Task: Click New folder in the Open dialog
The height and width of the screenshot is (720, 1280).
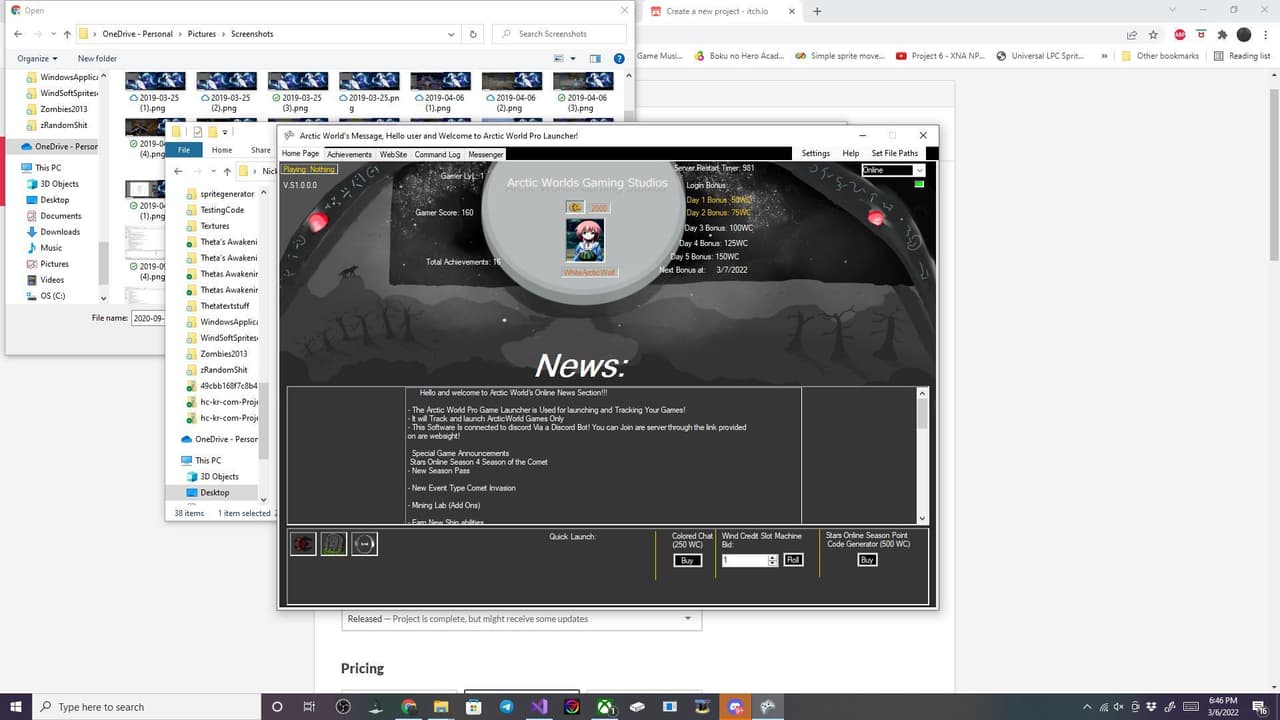Action: point(97,59)
